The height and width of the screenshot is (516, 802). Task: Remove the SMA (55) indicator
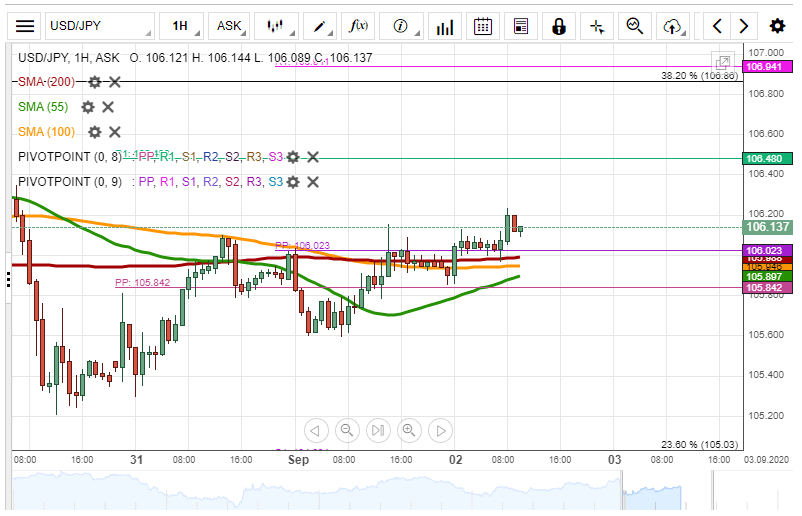pyautogui.click(x=107, y=107)
